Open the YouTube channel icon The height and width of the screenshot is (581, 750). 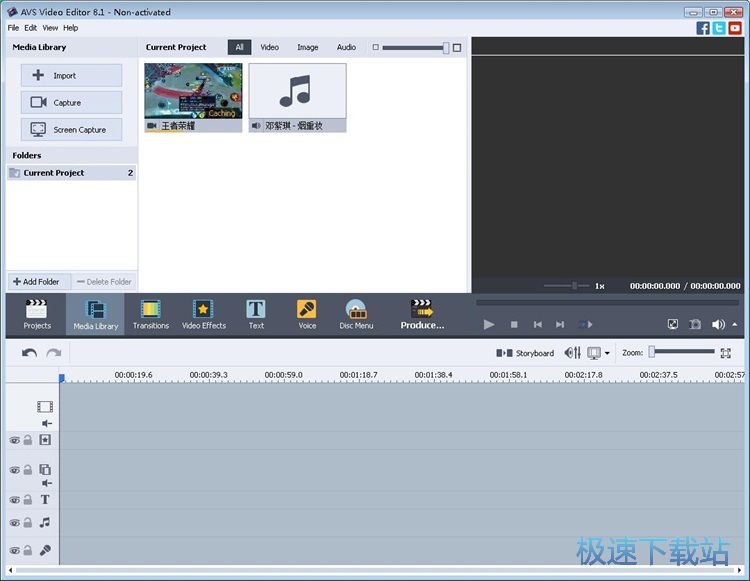(735, 28)
